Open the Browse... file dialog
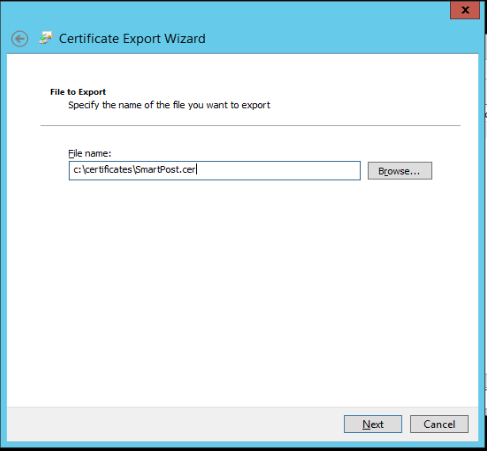487x451 pixels. [x=400, y=171]
